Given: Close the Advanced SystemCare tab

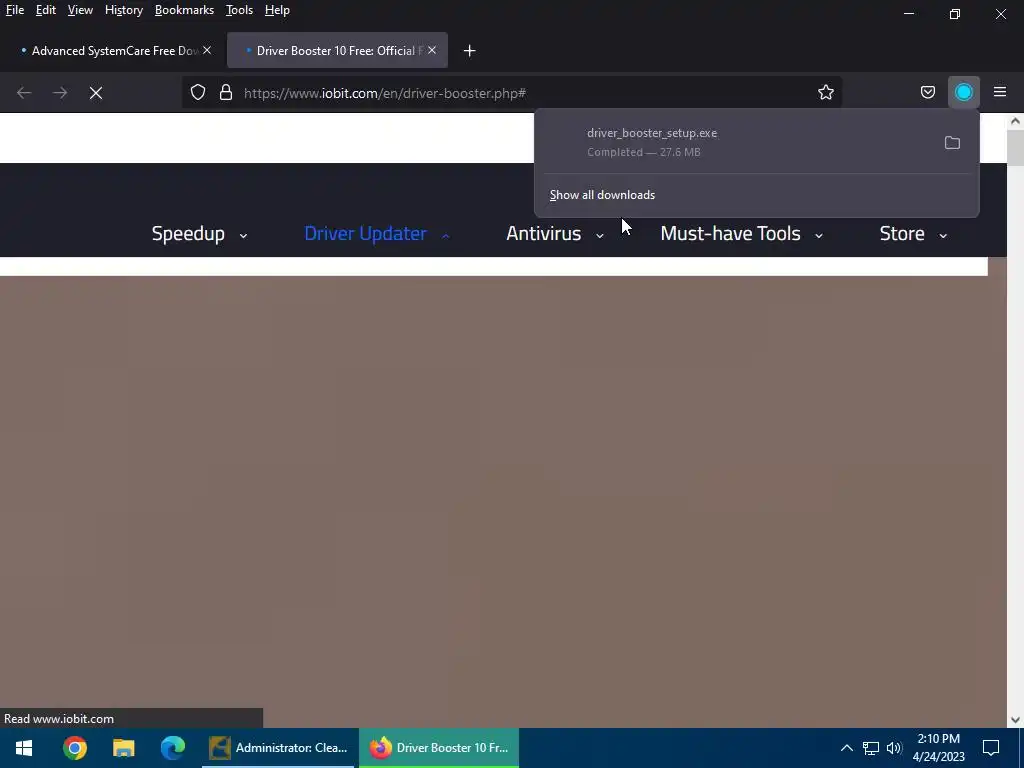Looking at the screenshot, I should pos(207,50).
